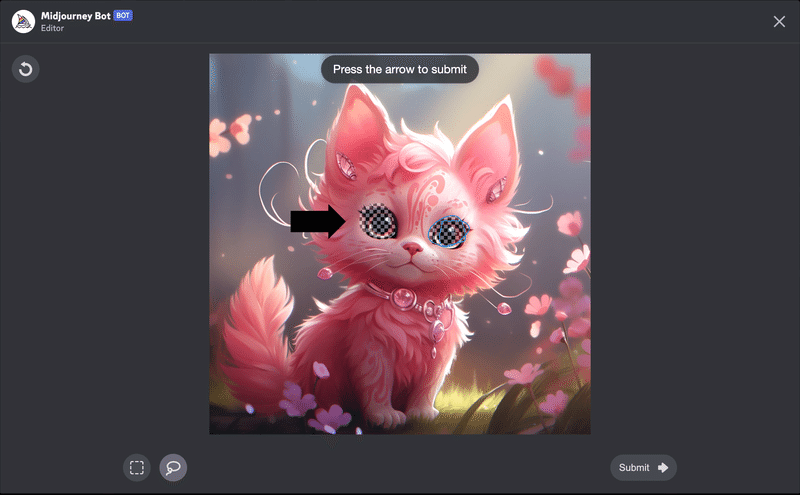Viewport: 800px width, 495px height.
Task: Click the checkered mask over the cat's left eye
Action: (378, 221)
